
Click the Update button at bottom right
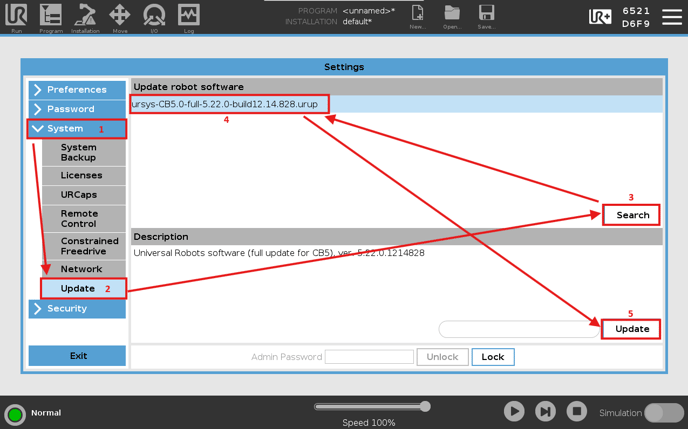tap(632, 329)
